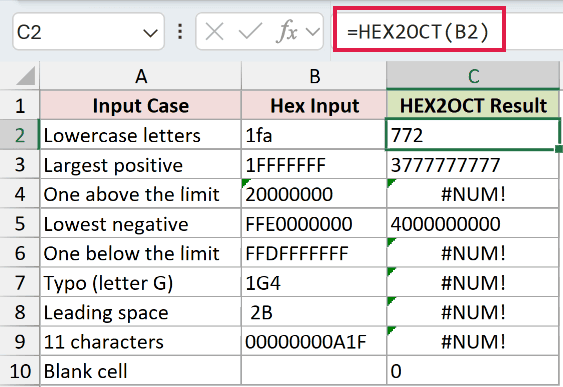
Task: Click result cell showing 772
Action: pyautogui.click(x=473, y=135)
